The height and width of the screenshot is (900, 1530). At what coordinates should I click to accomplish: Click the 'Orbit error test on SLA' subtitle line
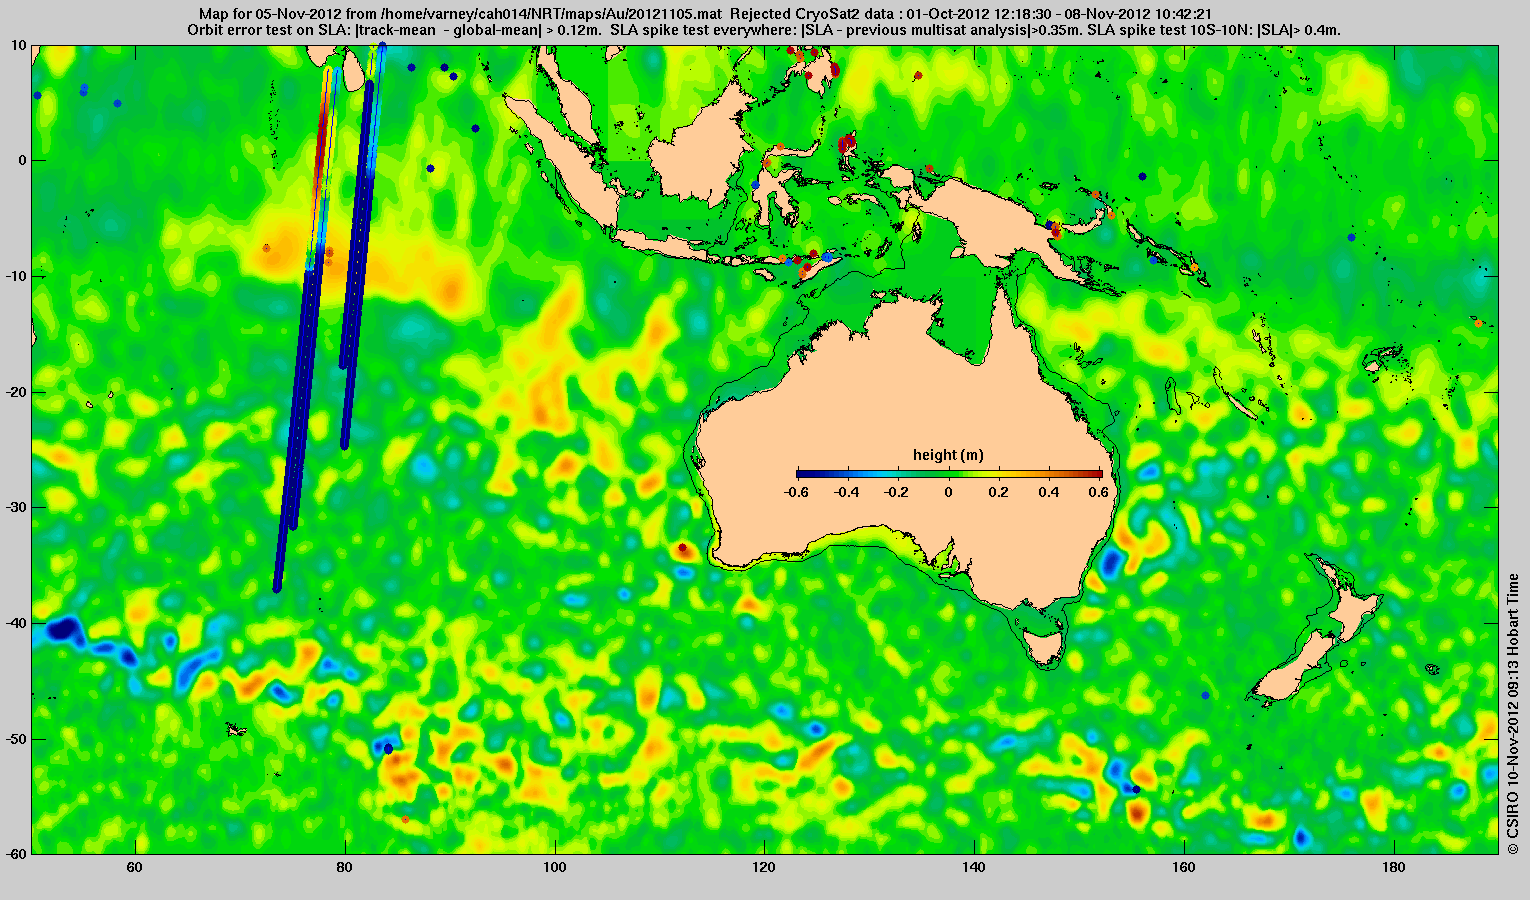(x=764, y=30)
